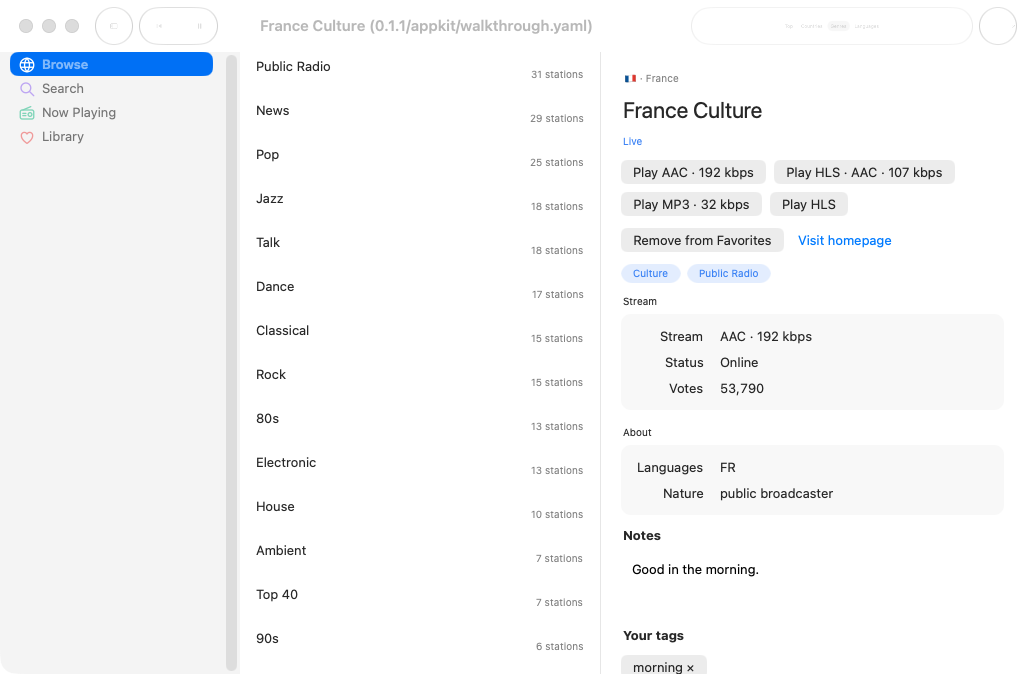Image resolution: width=1024 pixels, height=674 pixels.
Task: Play the MP3 32 kbps stream
Action: [691, 204]
